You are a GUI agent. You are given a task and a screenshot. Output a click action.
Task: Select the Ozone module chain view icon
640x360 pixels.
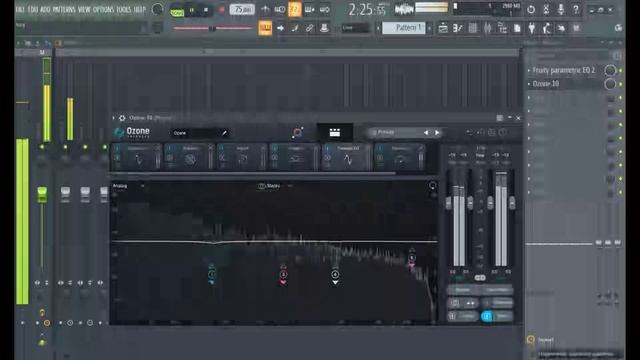pyautogui.click(x=335, y=132)
